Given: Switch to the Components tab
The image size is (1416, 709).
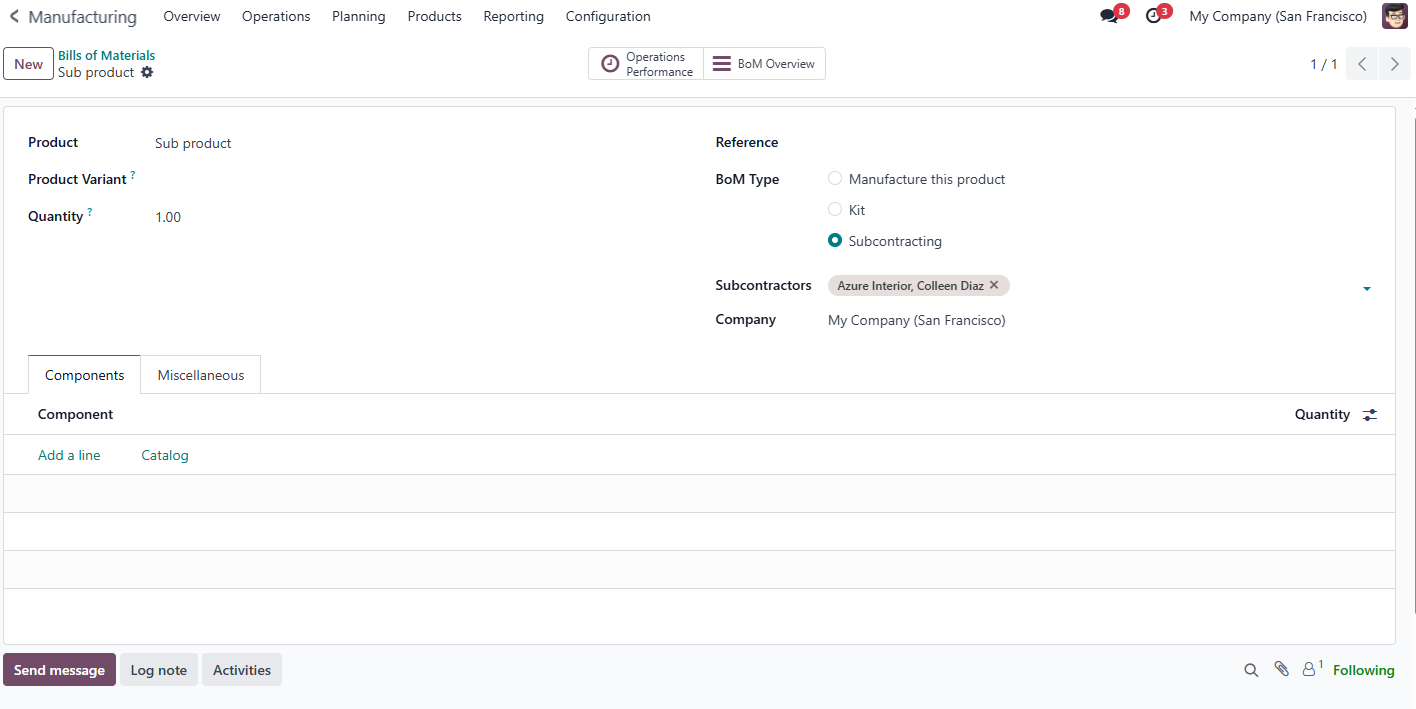Looking at the screenshot, I should pyautogui.click(x=85, y=375).
